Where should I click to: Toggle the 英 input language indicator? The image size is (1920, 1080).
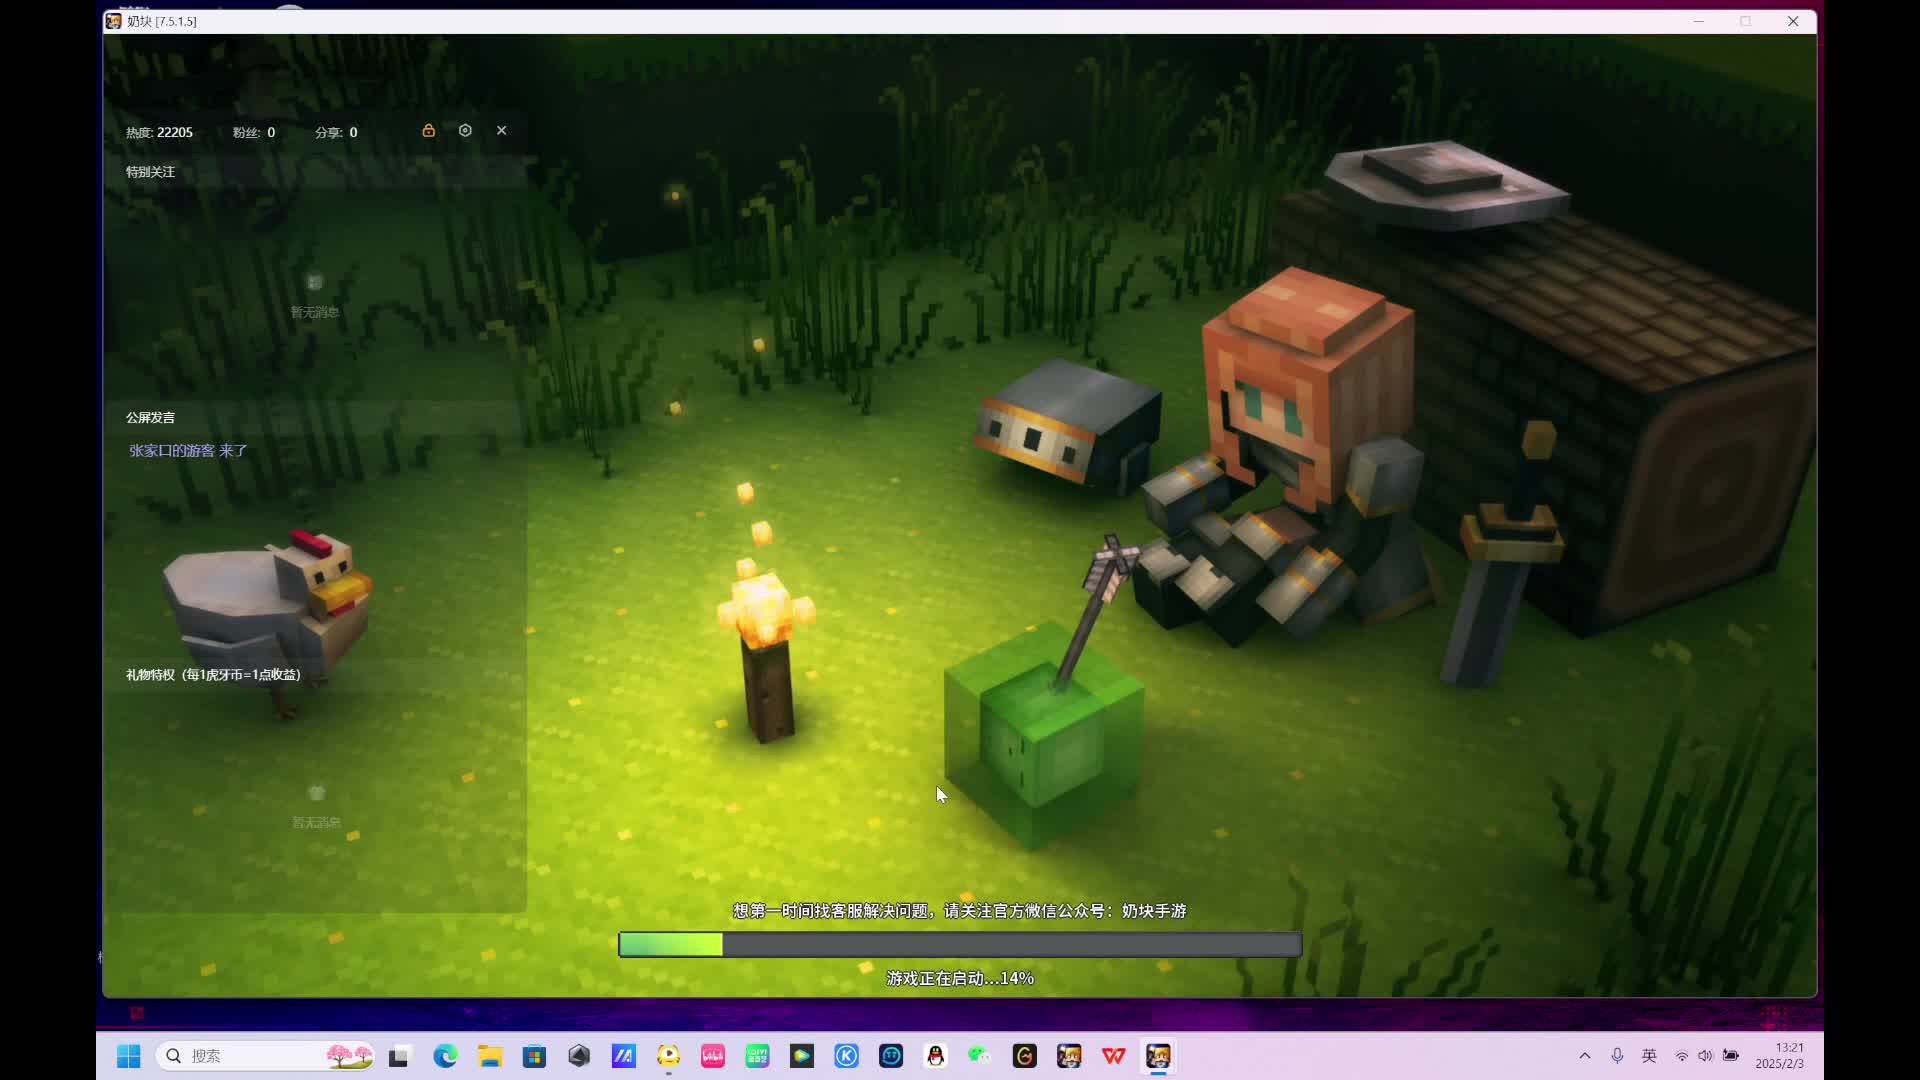[1649, 1056]
